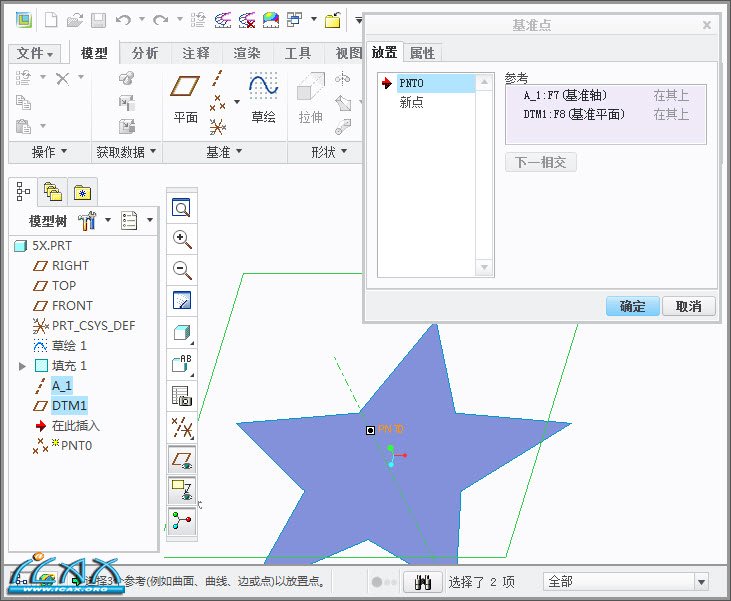This screenshot has height=601, width=731.
Task: Click the Zoom In magnifier icon
Action: pyautogui.click(x=181, y=239)
